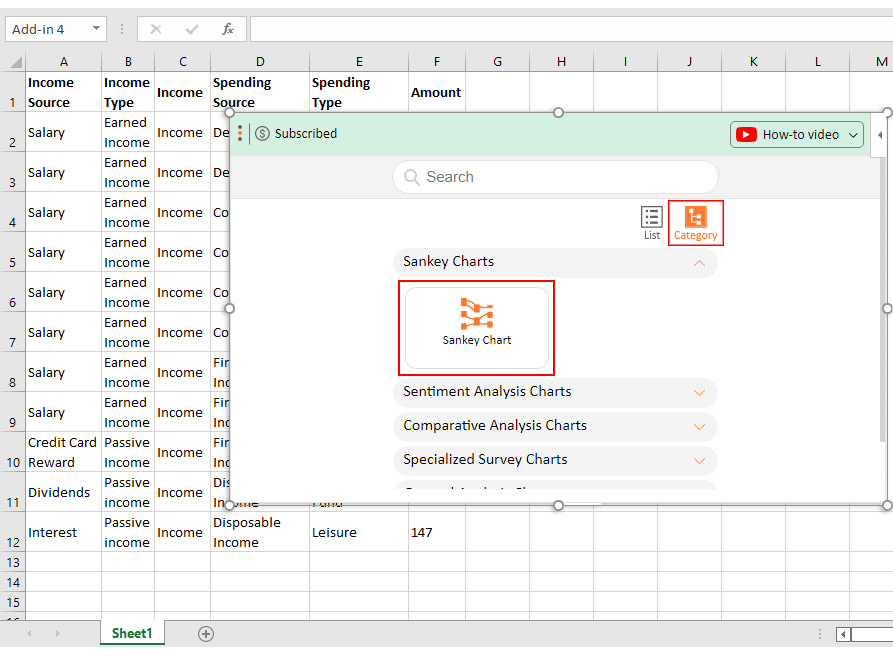The image size is (893, 656).
Task: Click in the formula bar
Action: click(571, 29)
